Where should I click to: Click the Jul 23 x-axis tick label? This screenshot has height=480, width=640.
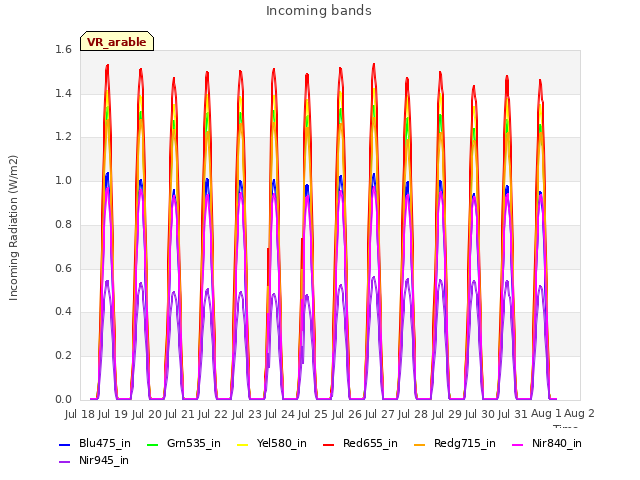pyautogui.click(x=246, y=414)
